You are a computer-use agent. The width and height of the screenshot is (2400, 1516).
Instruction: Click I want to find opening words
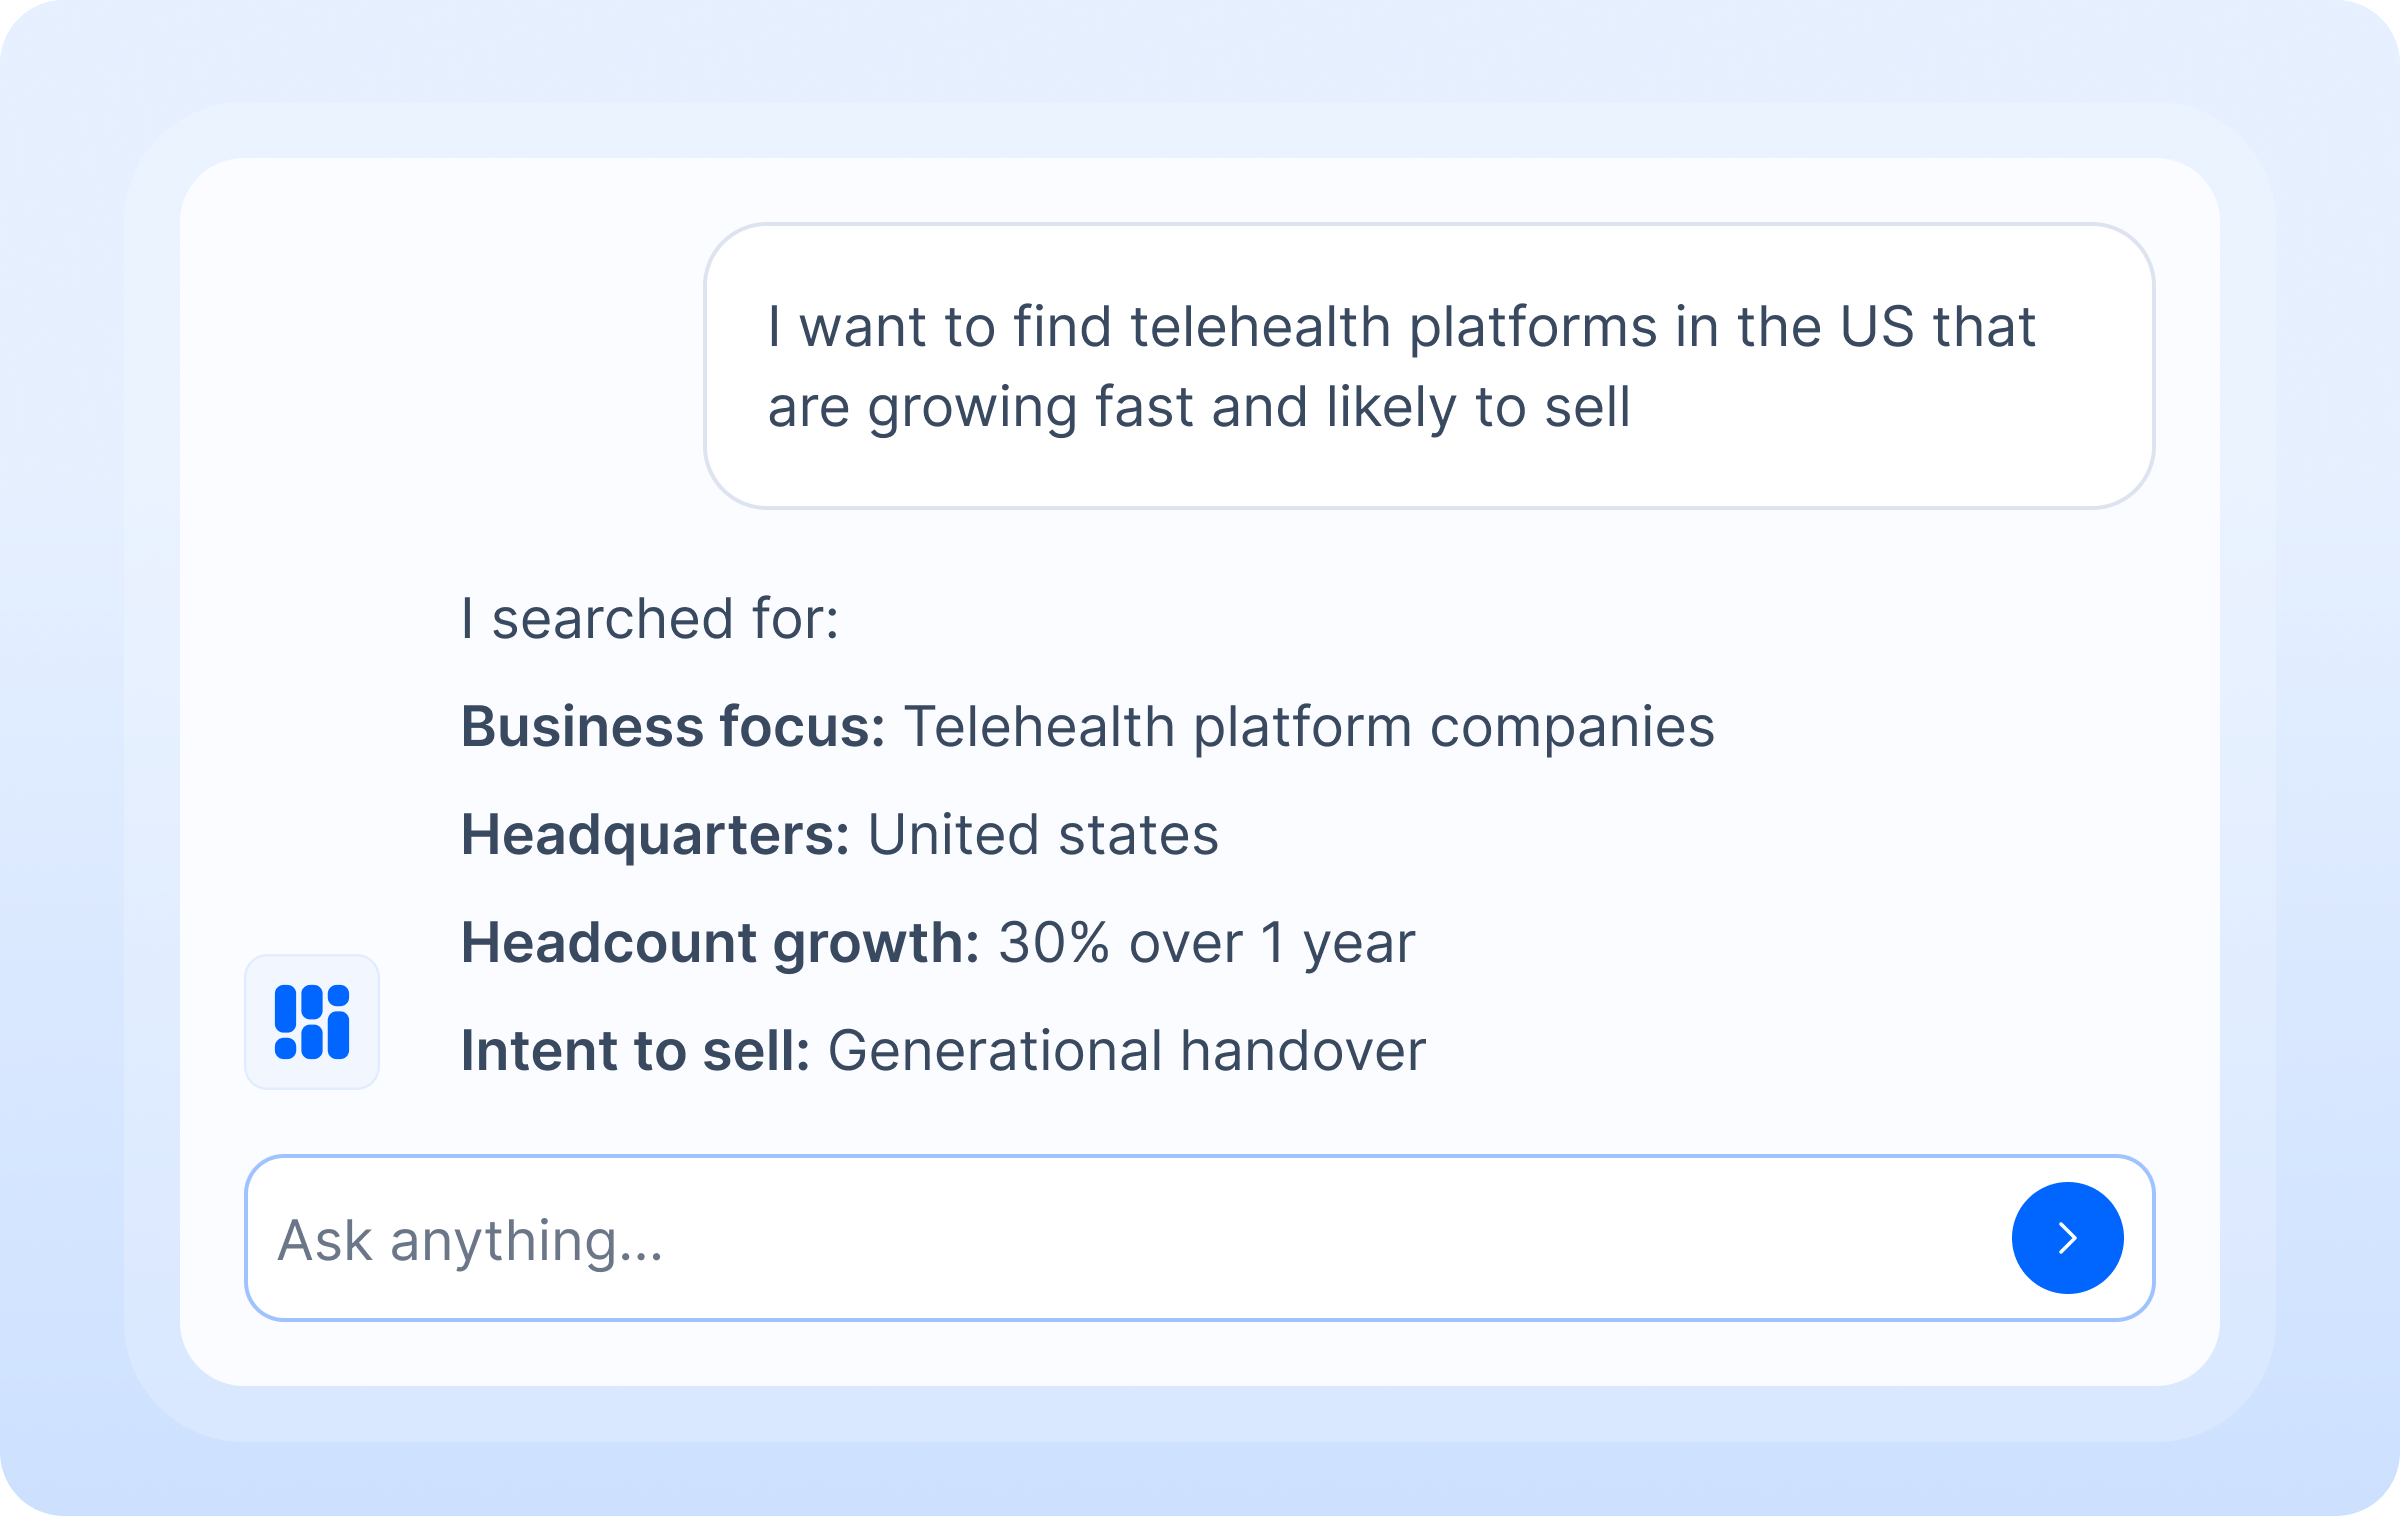tap(888, 327)
